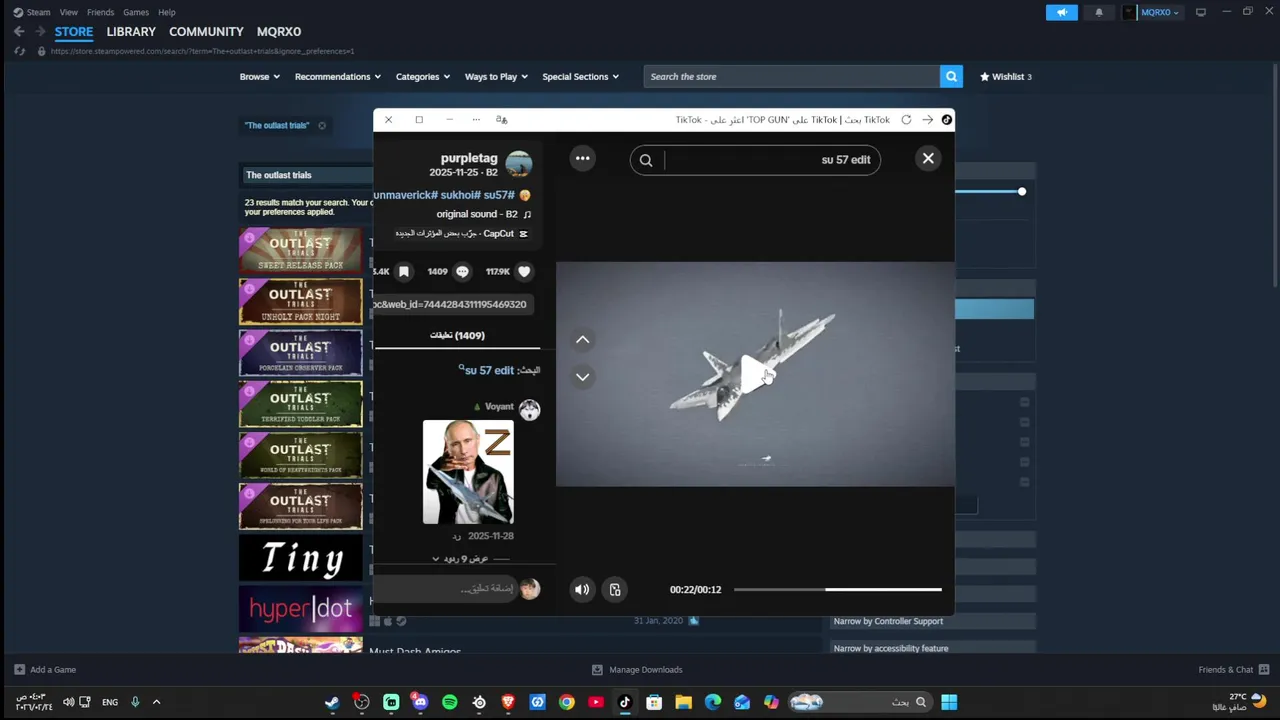Click the translate icon in TikTok title bar
The image size is (1280, 720).
pos(502,120)
